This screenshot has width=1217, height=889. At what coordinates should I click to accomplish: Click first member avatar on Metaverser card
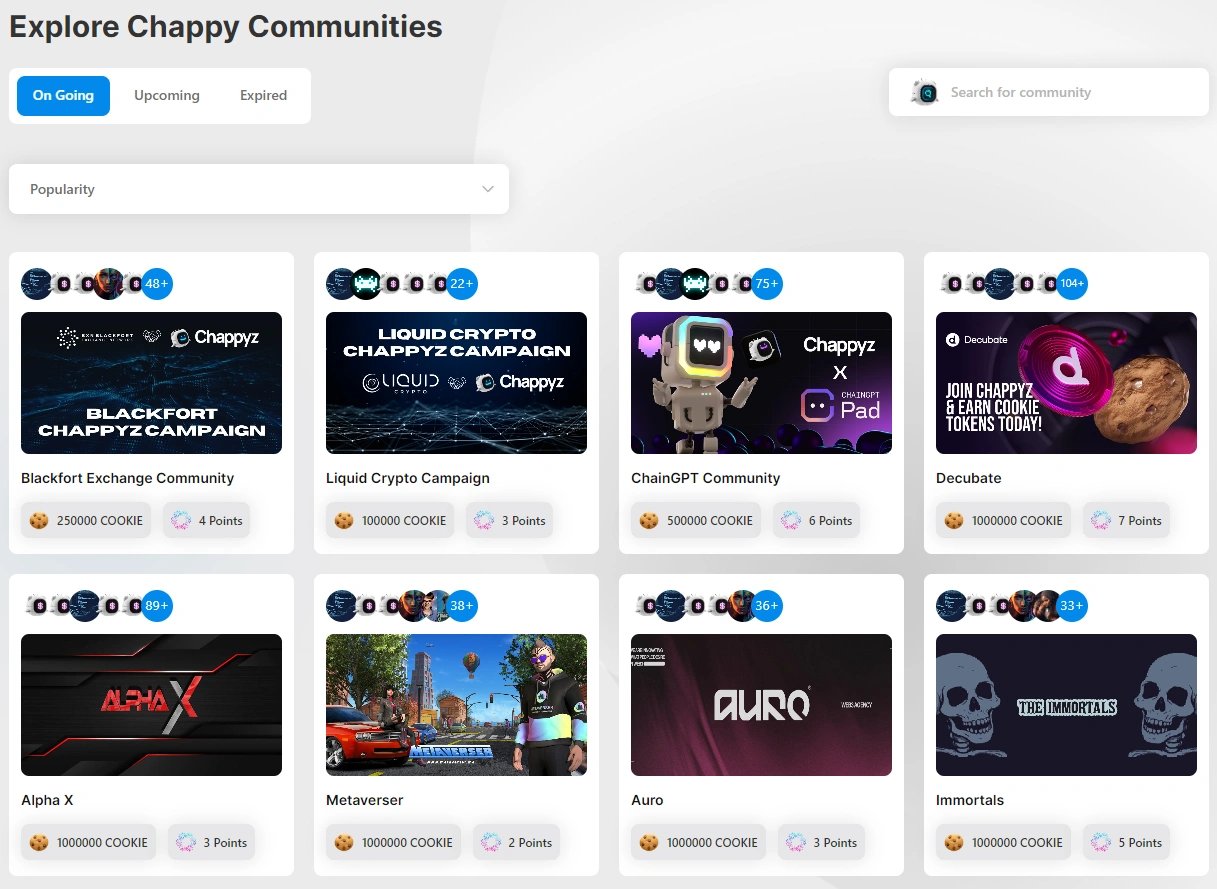pos(342,606)
